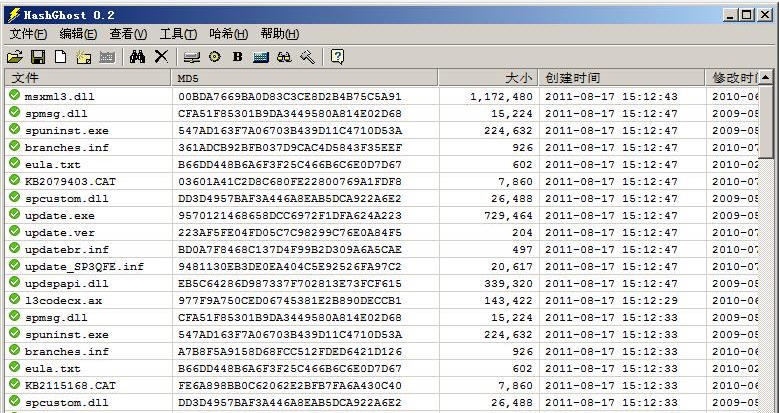Select the updspapi.dll file name
Image resolution: width=779 pixels, height=413 pixels.
(67, 284)
